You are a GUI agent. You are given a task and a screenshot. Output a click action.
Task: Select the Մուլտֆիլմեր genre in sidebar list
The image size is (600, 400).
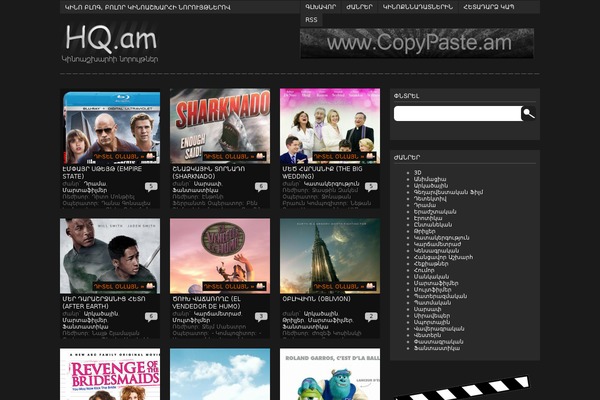pyautogui.click(x=432, y=290)
